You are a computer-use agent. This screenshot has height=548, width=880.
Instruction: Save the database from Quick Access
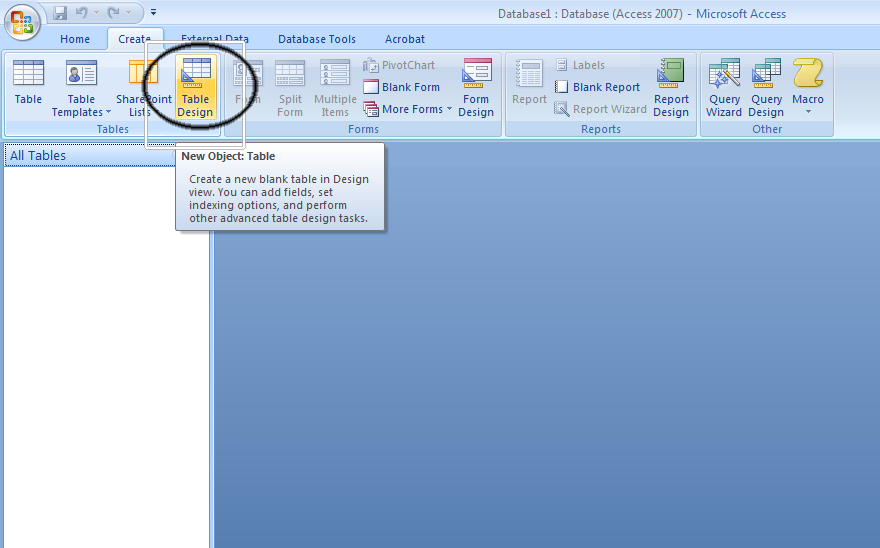tap(60, 12)
